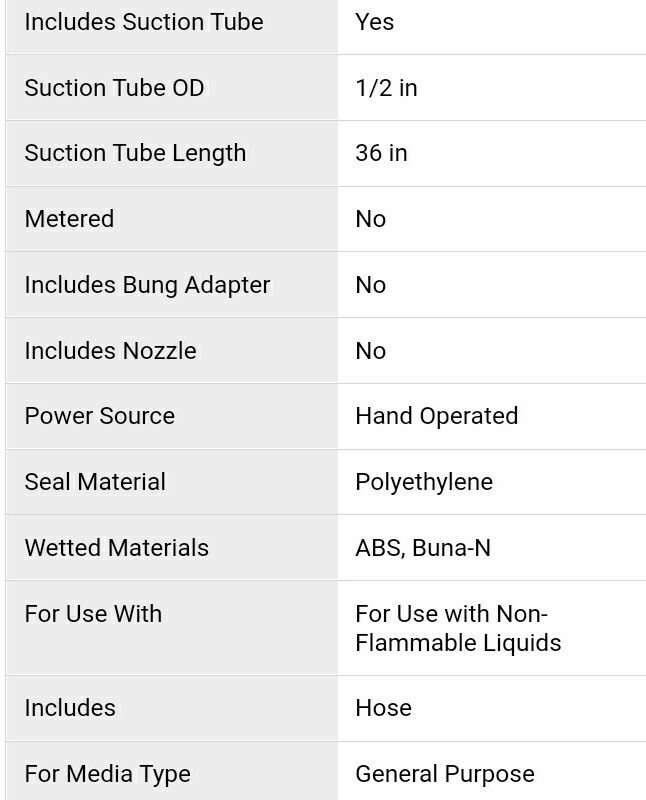This screenshot has width=646, height=800.
Task: Click the 'Includes Nozzle' label
Action: 110,351
